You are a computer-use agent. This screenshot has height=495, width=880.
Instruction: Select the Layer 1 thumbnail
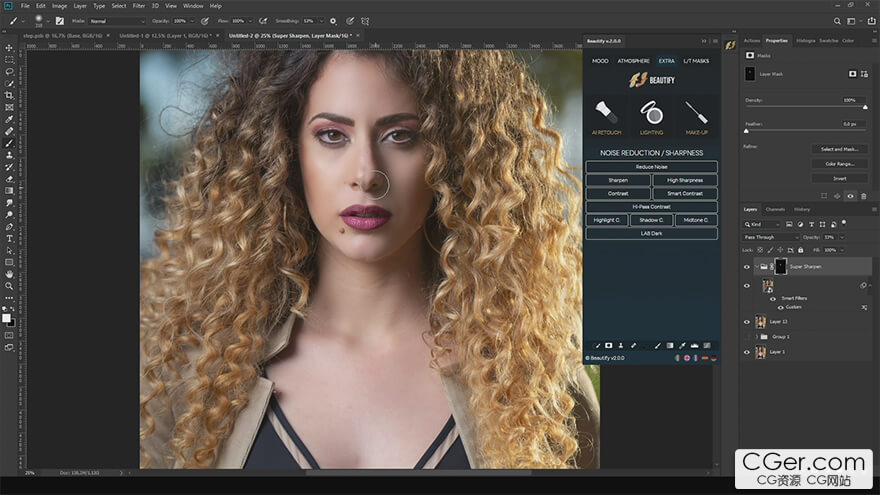click(761, 352)
